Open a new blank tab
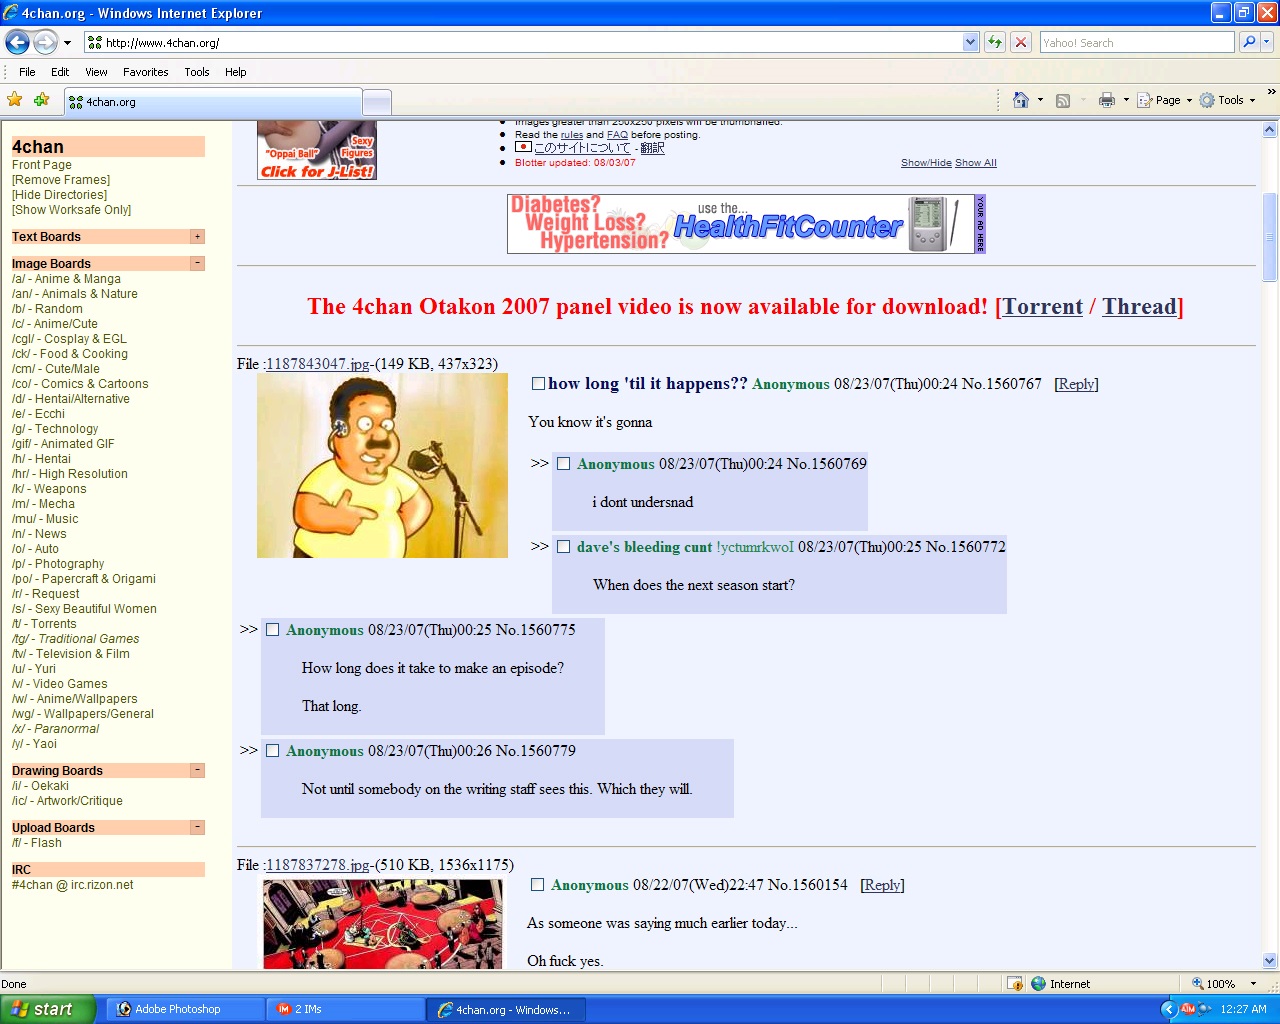Viewport: 1280px width, 1024px height. [376, 102]
